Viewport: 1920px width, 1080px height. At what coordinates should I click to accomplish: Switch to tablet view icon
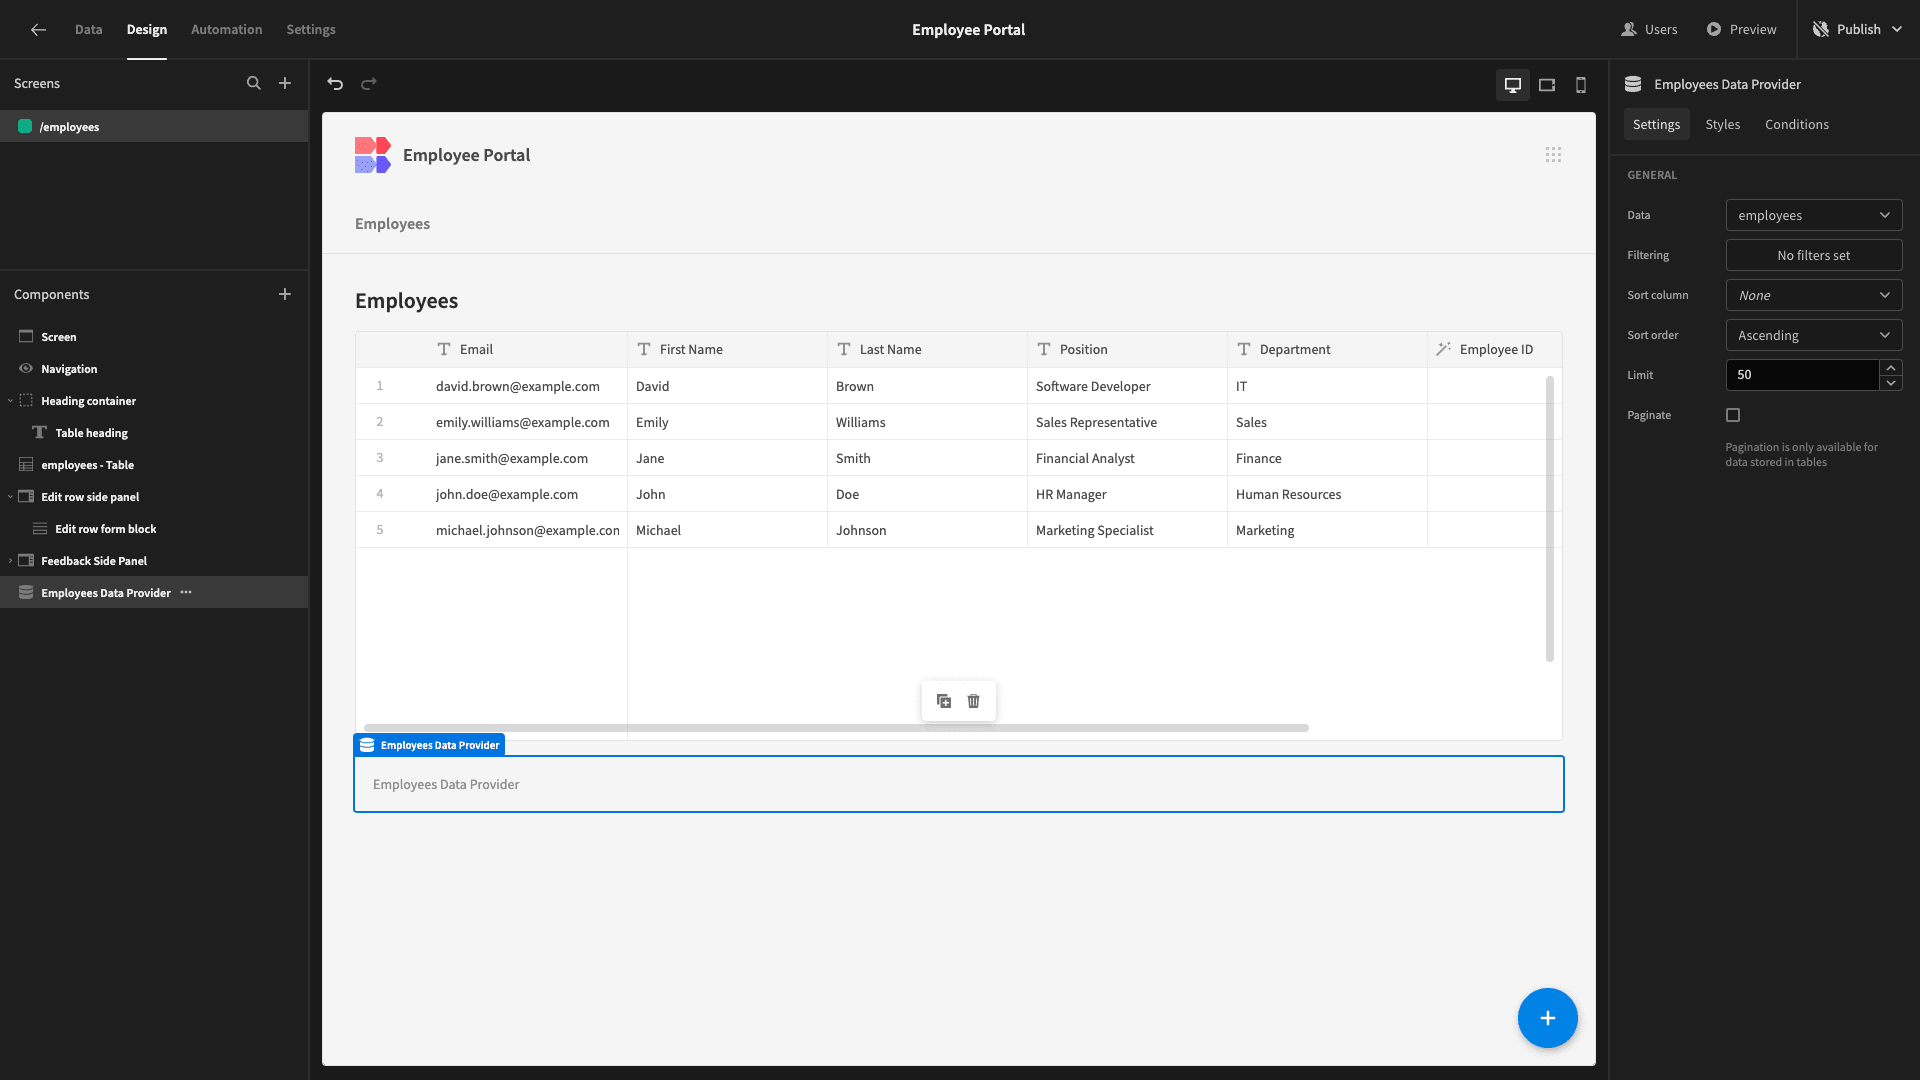1547,83
